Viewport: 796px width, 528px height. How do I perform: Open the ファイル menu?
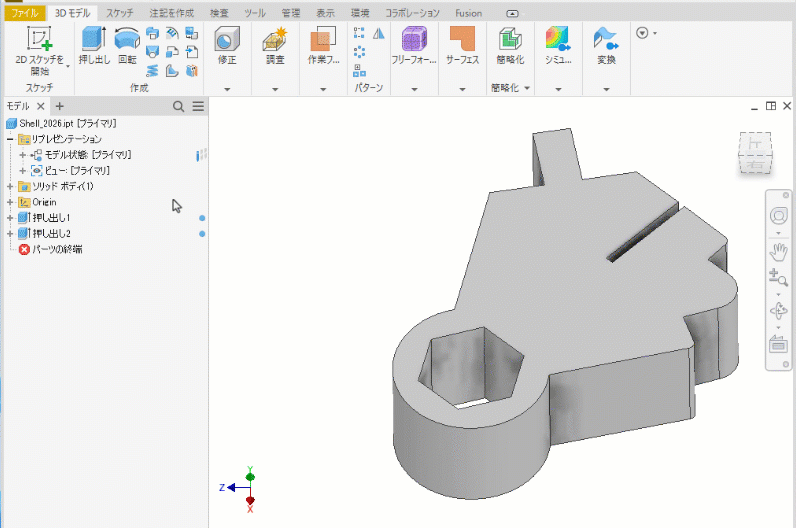click(25, 13)
